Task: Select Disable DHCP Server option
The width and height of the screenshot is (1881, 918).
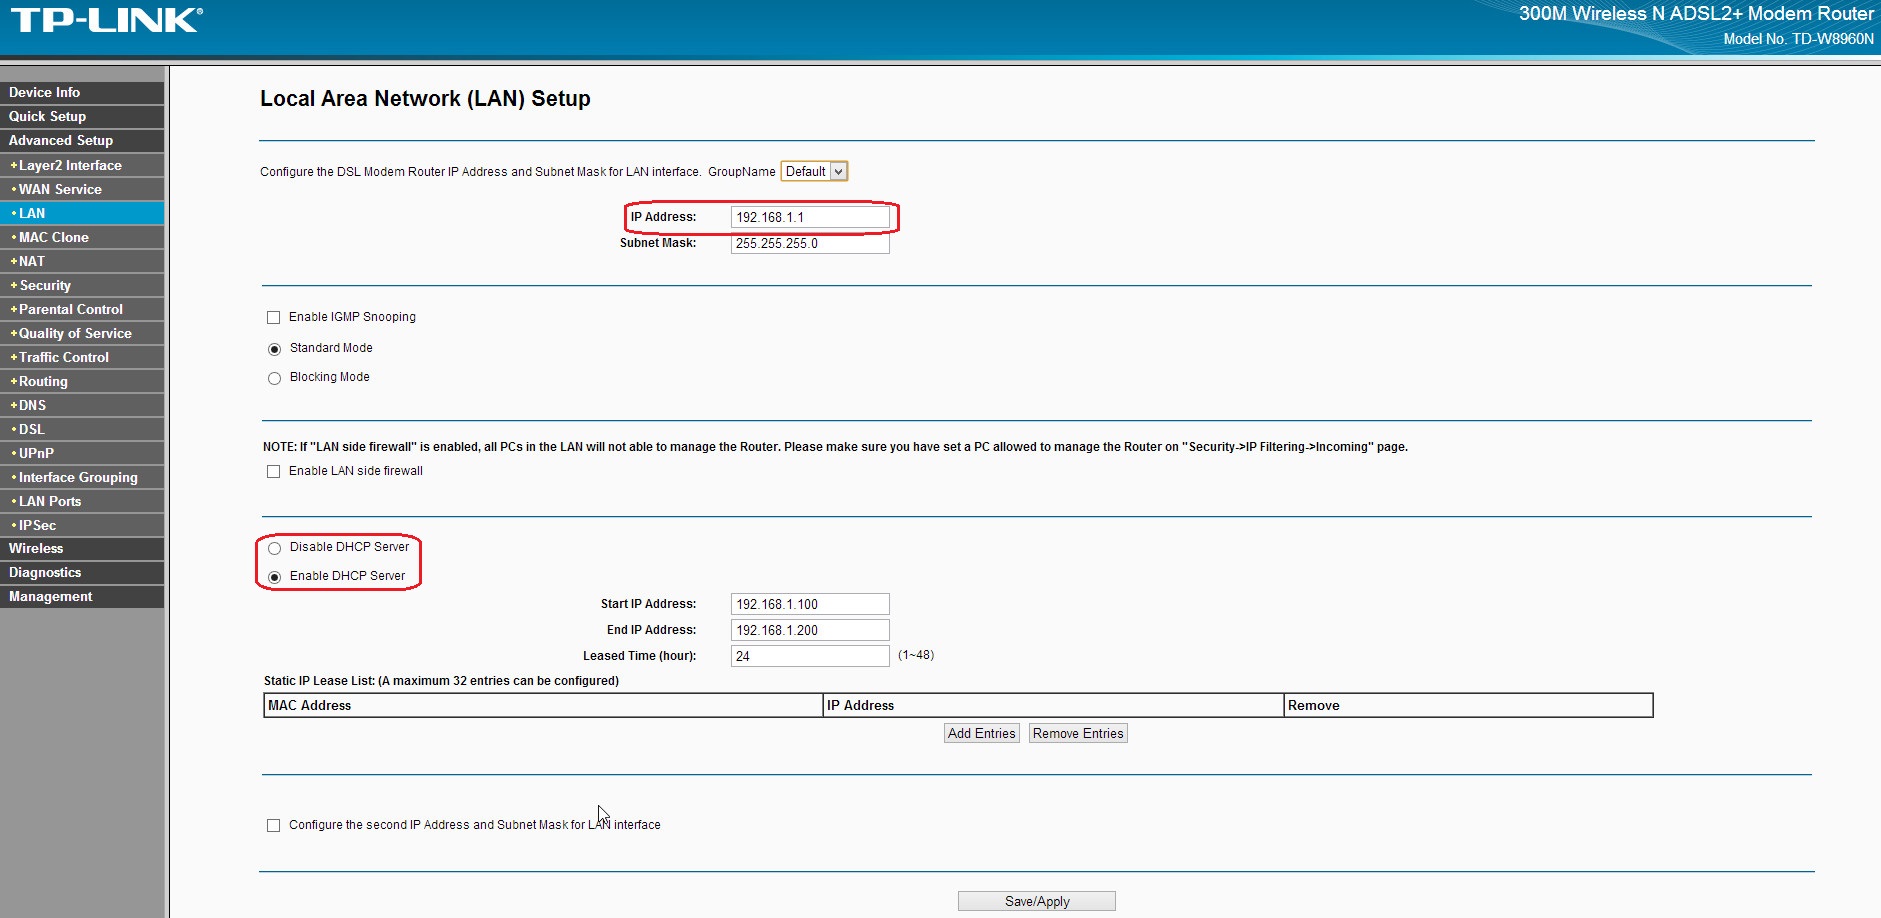Action: pos(274,548)
